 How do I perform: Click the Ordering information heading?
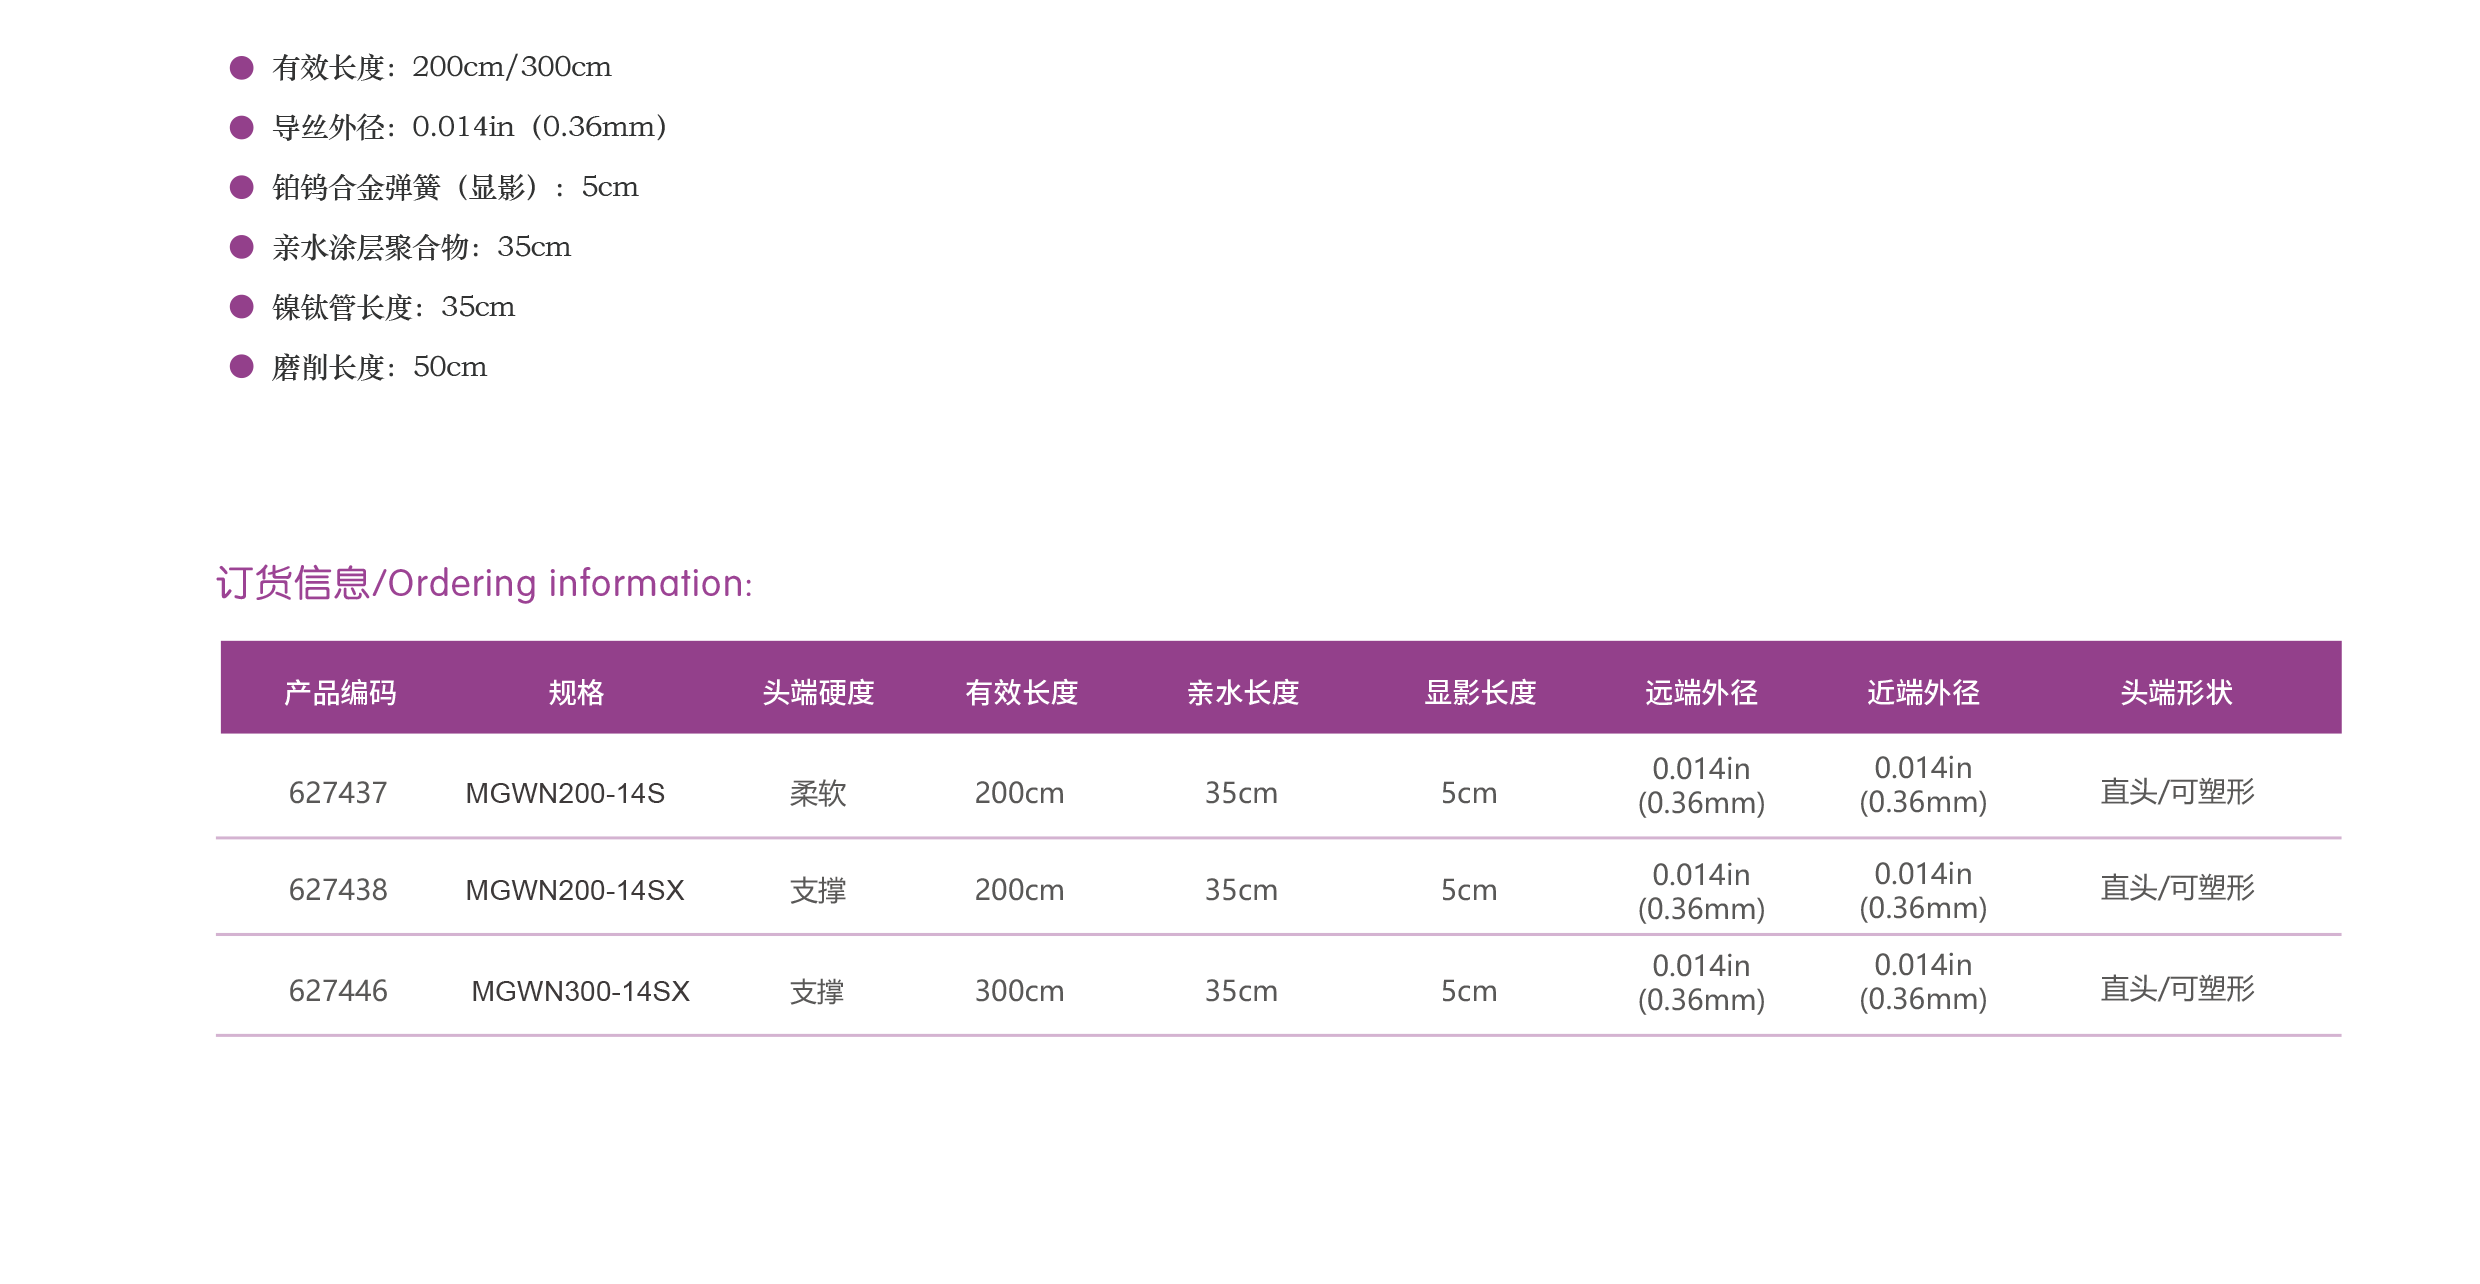click(484, 583)
